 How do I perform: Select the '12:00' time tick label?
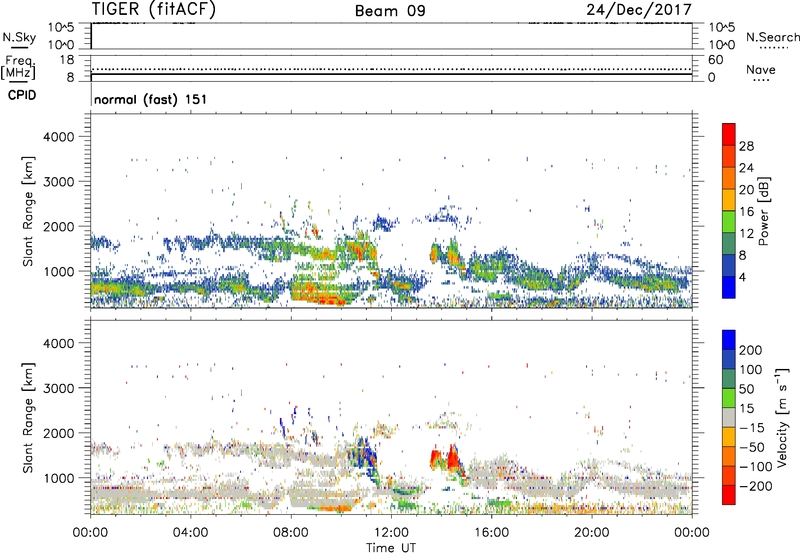(x=391, y=533)
